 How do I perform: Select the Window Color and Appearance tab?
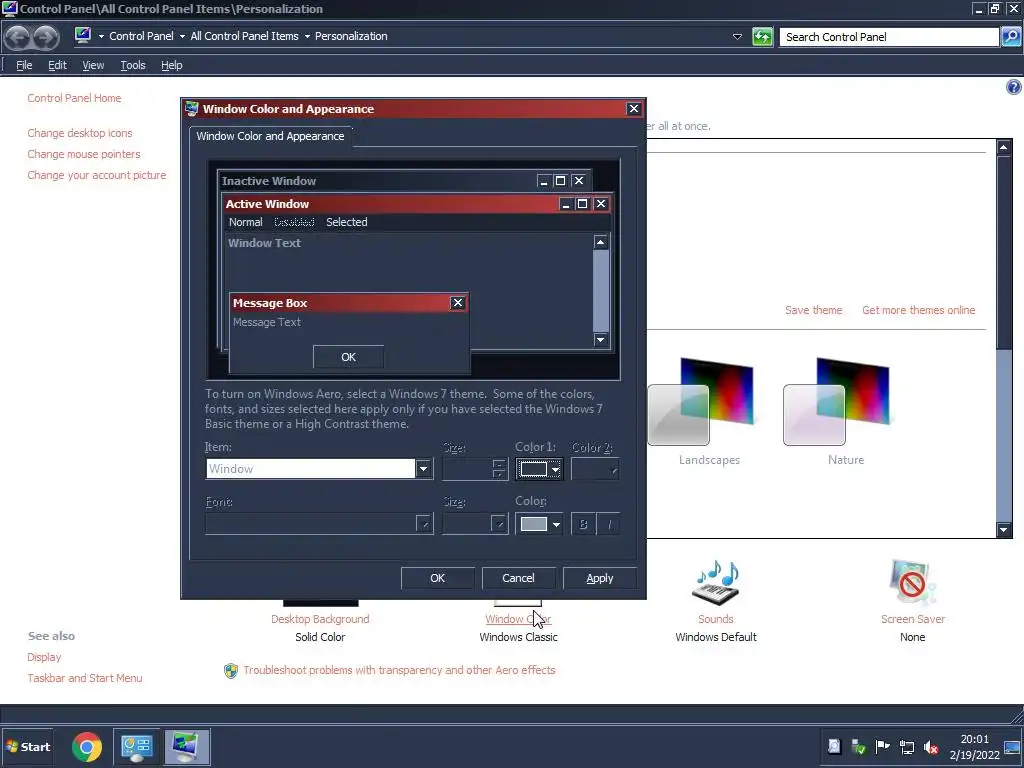point(270,136)
